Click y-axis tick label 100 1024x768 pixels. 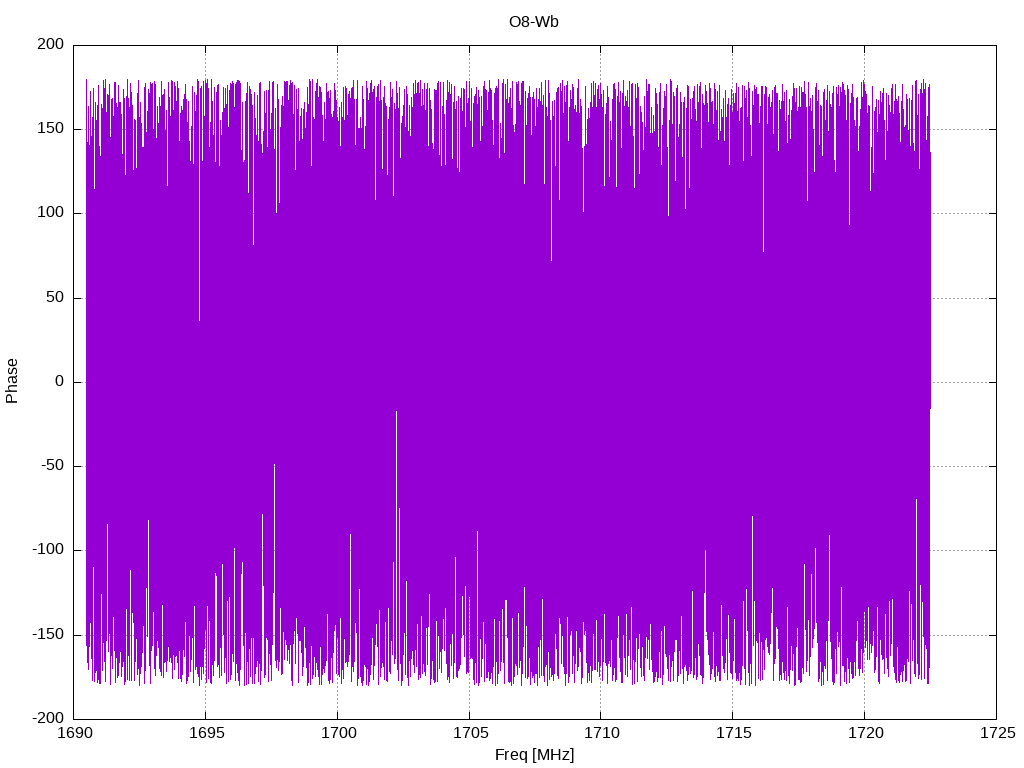pos(51,213)
